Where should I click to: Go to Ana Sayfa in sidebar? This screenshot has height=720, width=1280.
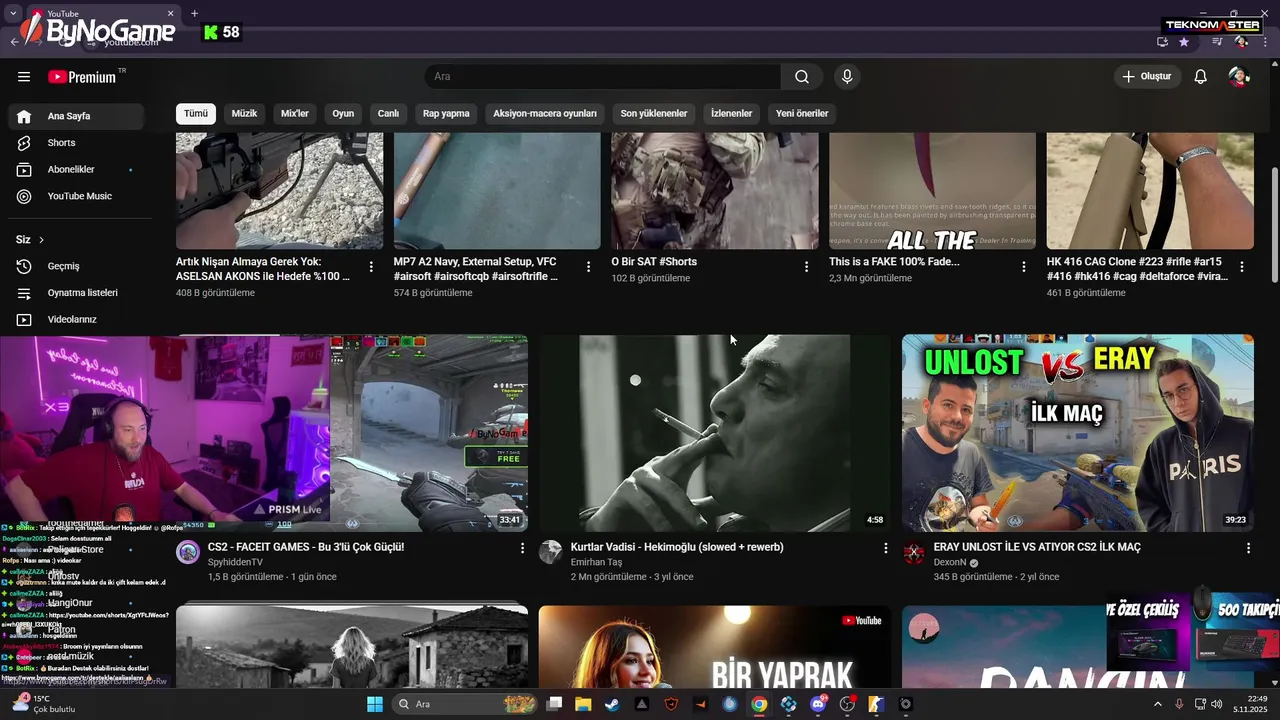(x=78, y=116)
